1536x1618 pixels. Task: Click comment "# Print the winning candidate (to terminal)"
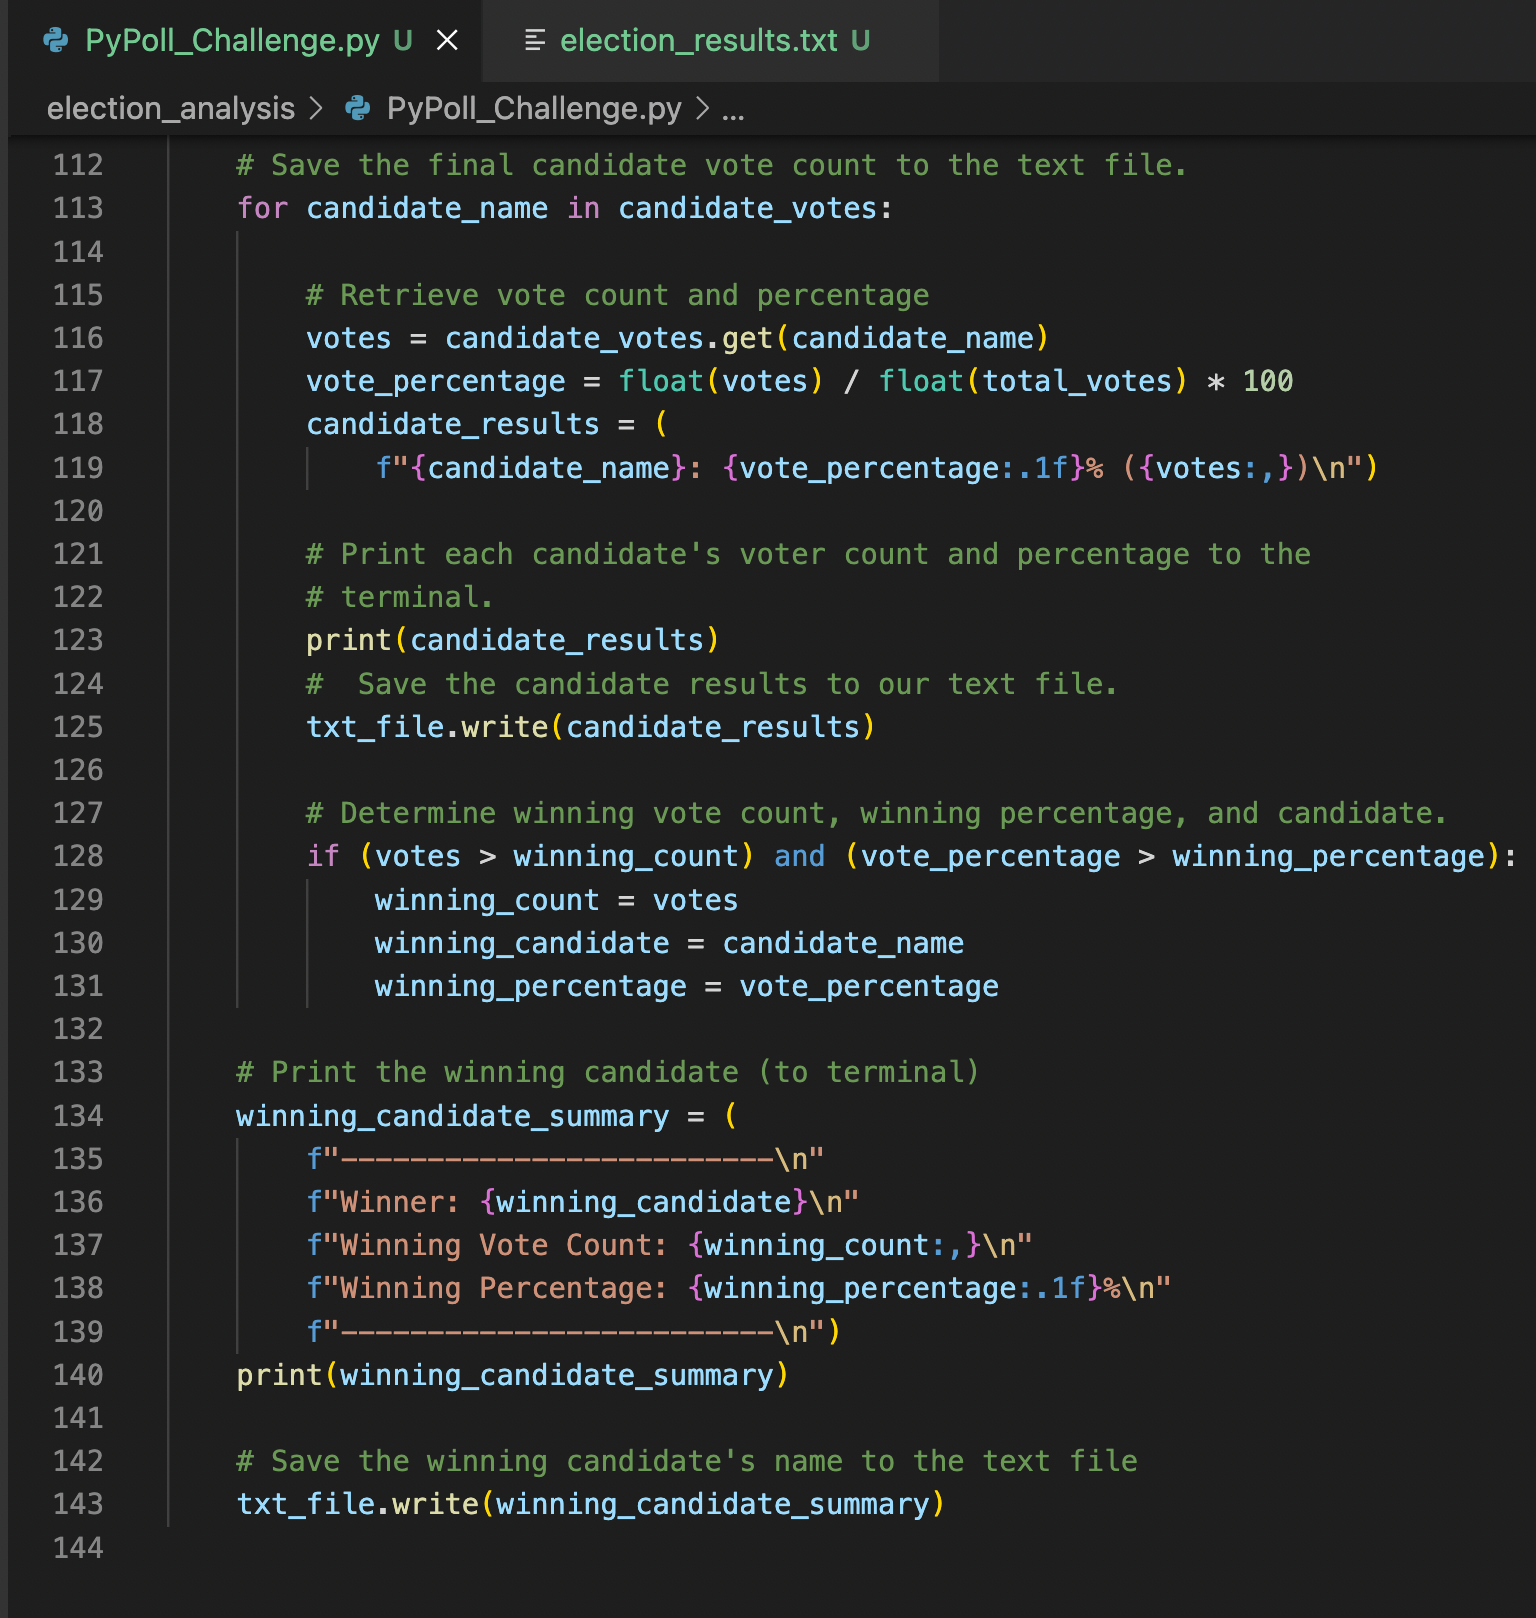tap(607, 1072)
